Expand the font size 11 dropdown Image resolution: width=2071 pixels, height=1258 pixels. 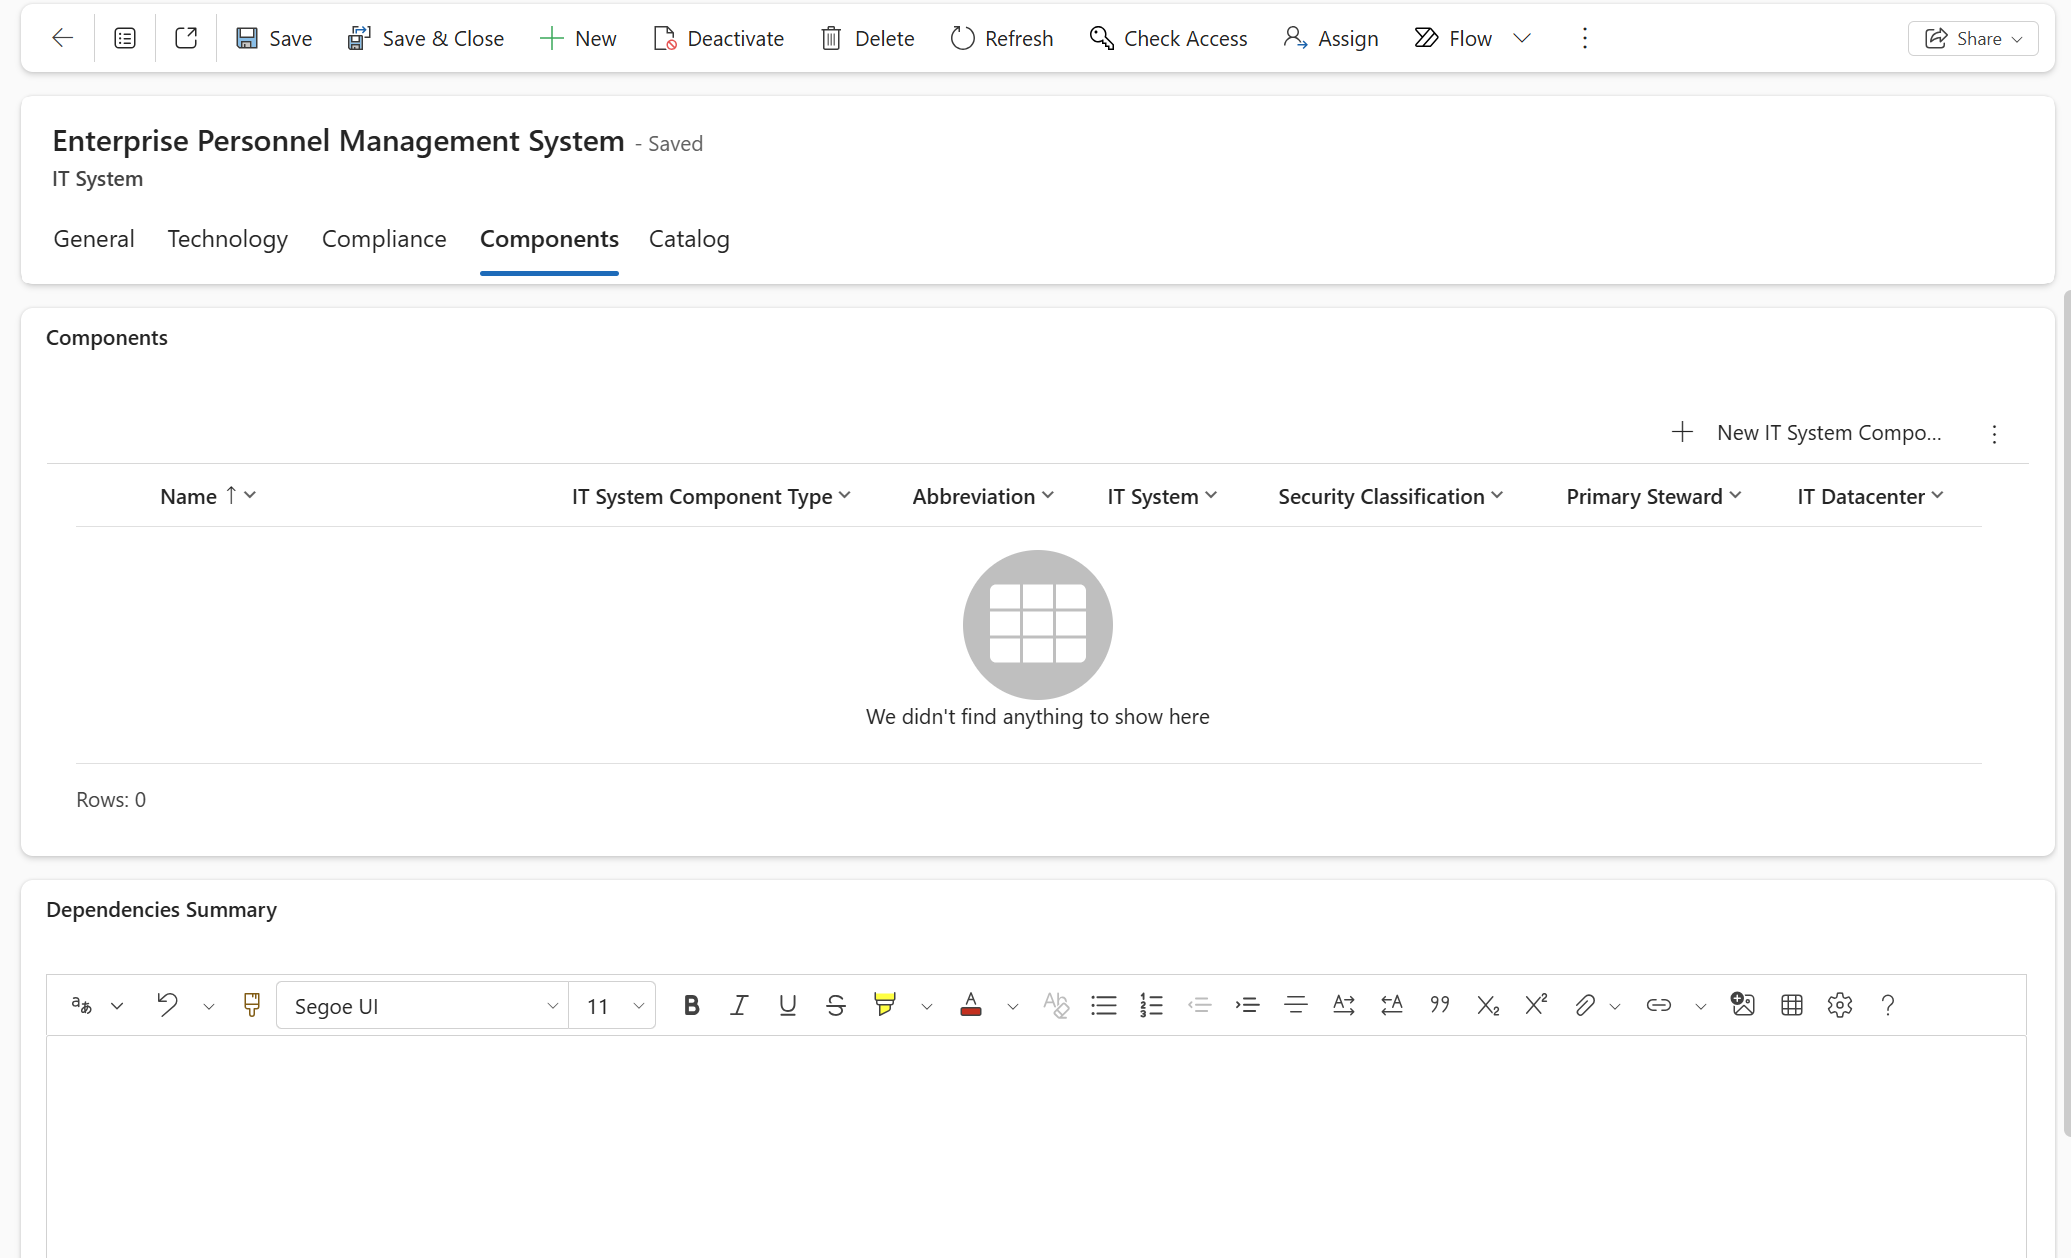tap(612, 1006)
